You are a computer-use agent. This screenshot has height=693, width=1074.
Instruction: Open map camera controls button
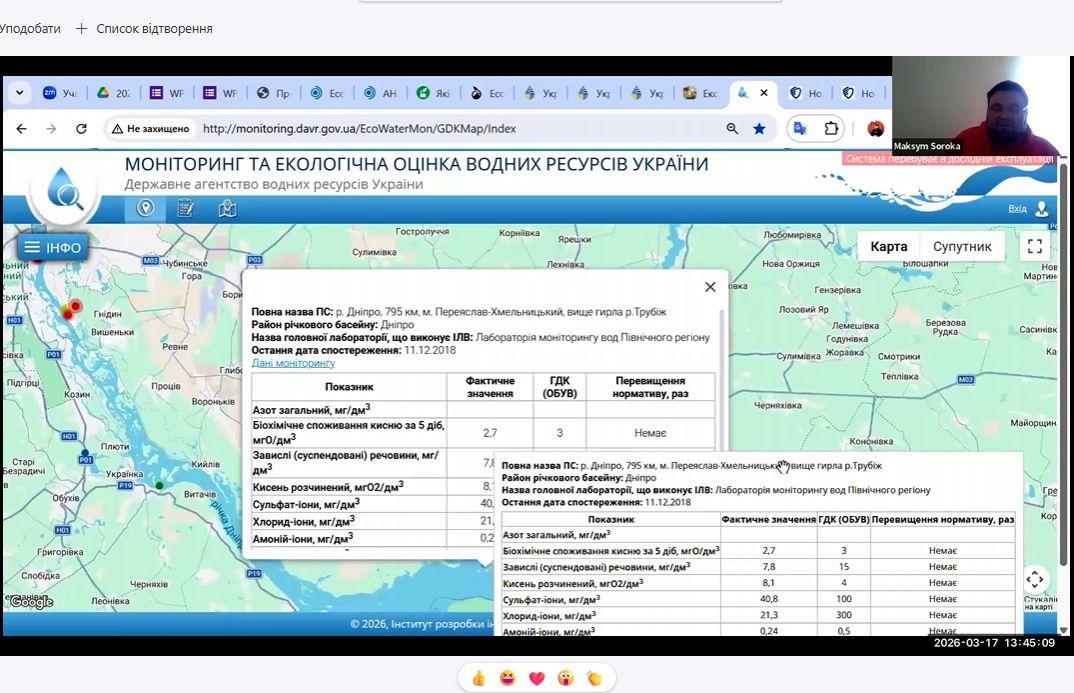(x=1035, y=579)
